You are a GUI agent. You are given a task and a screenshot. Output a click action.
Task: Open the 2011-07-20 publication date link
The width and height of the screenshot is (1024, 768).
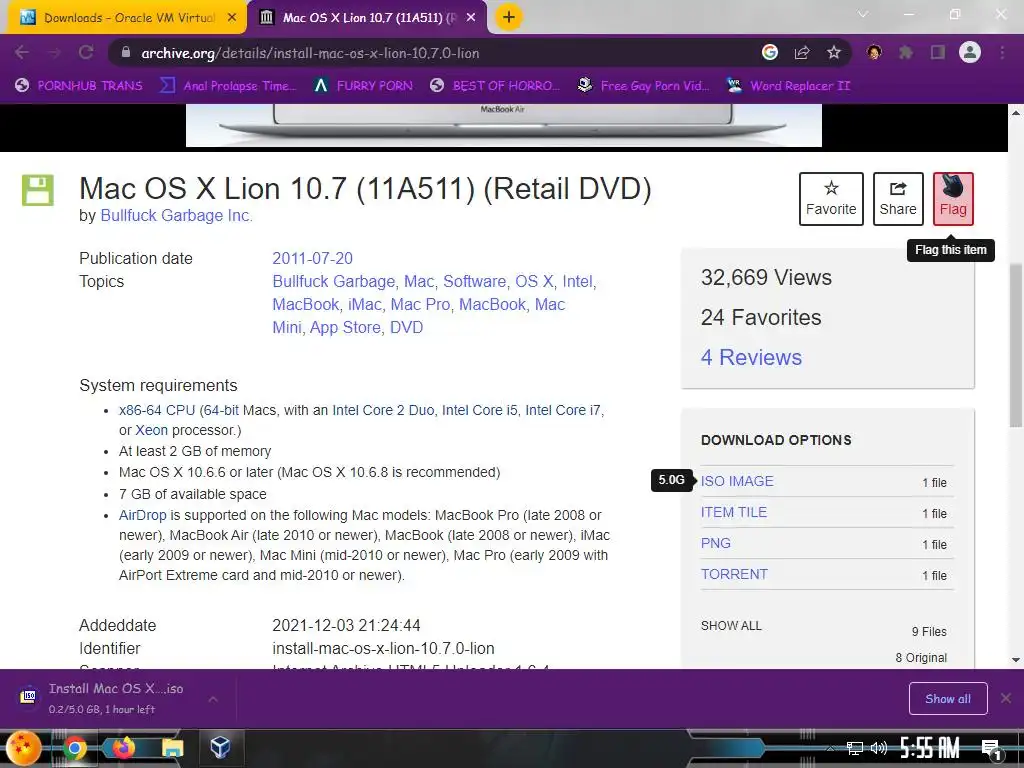coord(312,259)
